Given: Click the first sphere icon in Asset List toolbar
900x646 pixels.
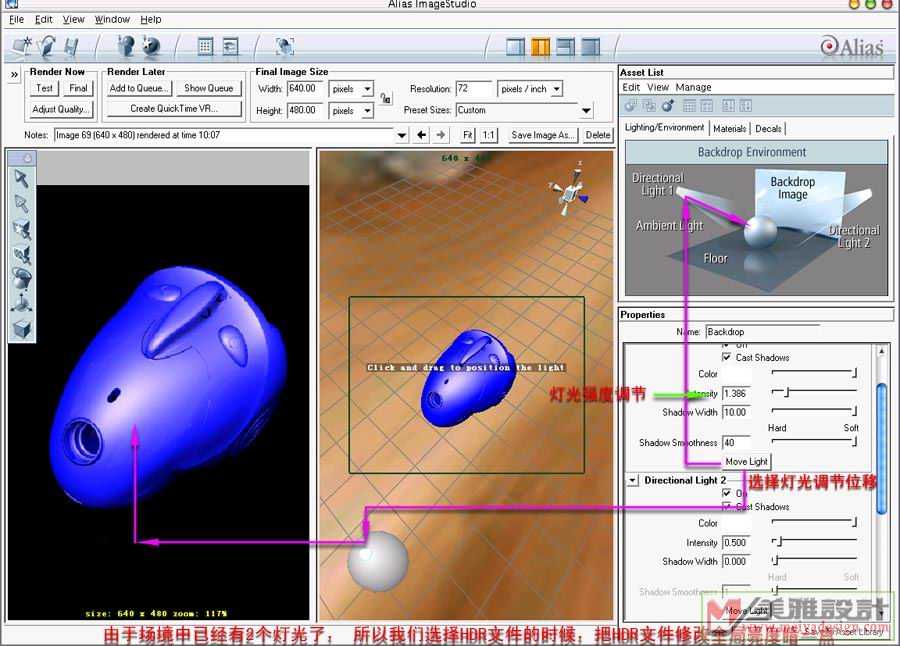Looking at the screenshot, I should pyautogui.click(x=631, y=106).
